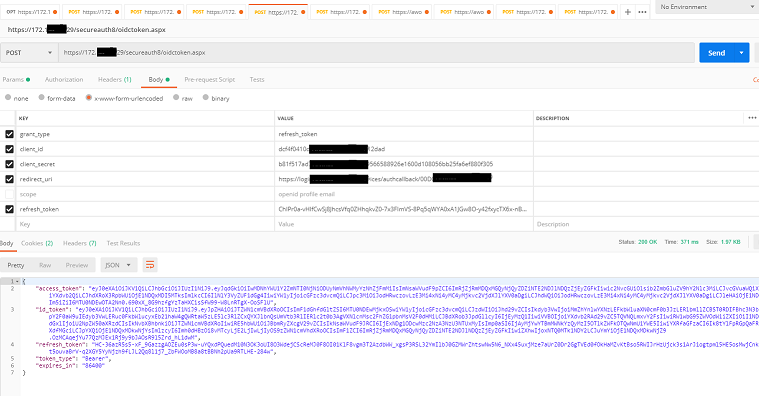This screenshot has height=396, width=759.
Task: Open the POST method dropdown
Action: (x=29, y=52)
